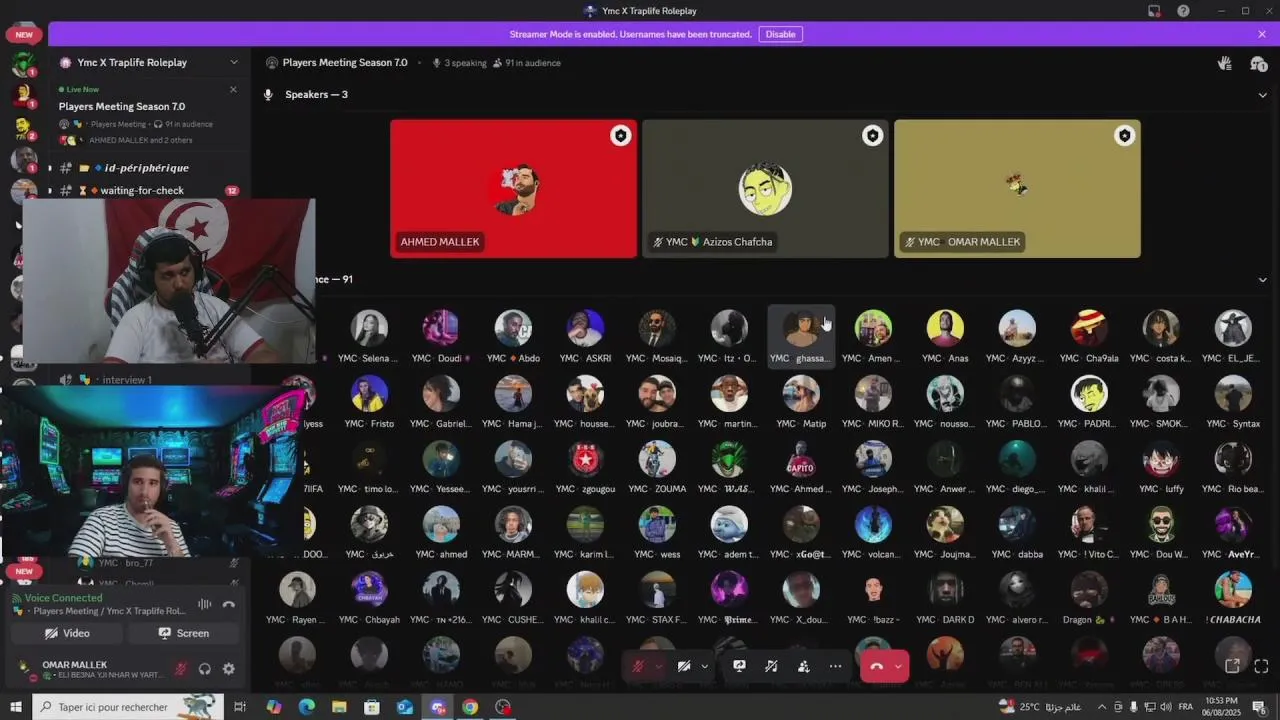Toggle deafen headphones in user panel

click(x=205, y=669)
